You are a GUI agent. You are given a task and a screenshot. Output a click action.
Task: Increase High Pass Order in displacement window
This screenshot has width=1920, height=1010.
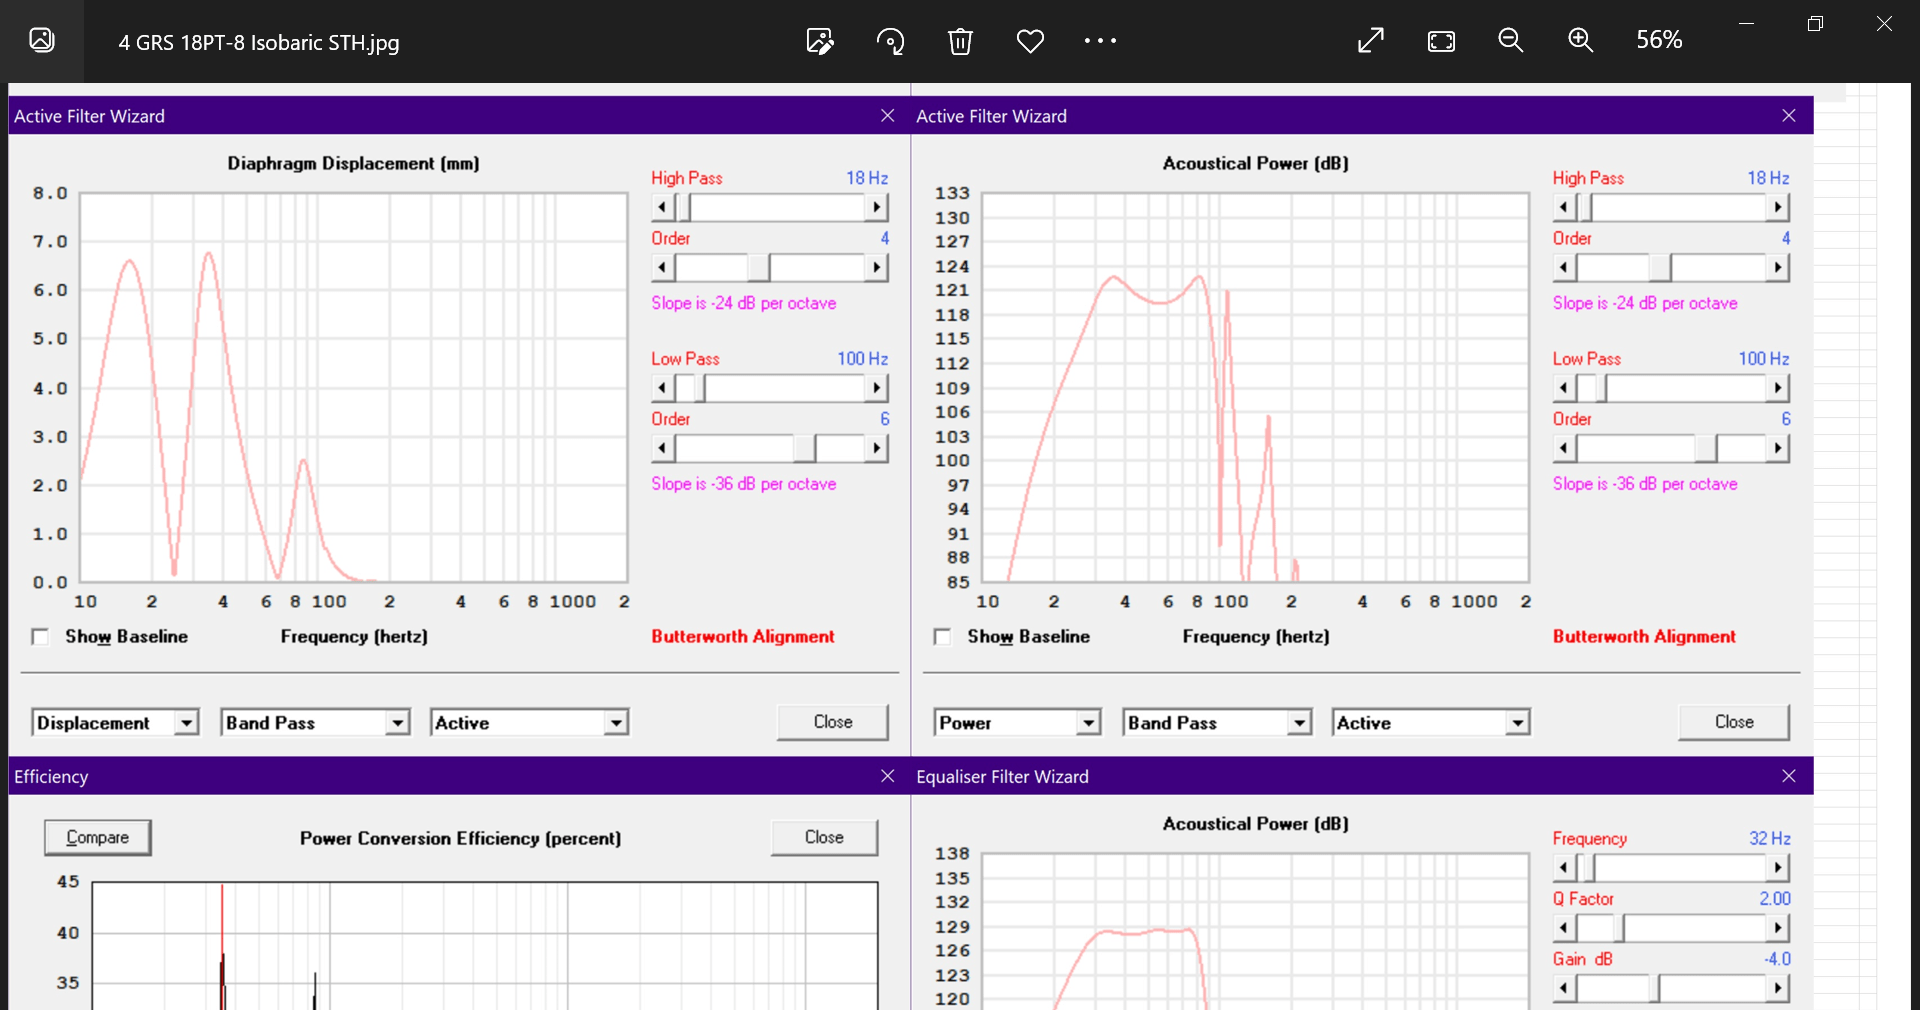(x=877, y=267)
